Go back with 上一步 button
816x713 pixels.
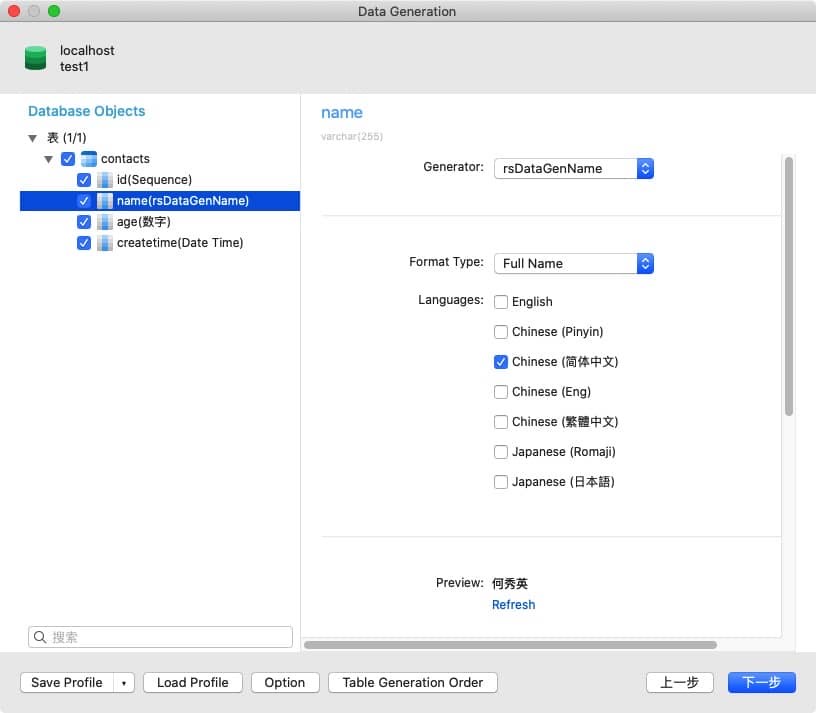pos(679,683)
